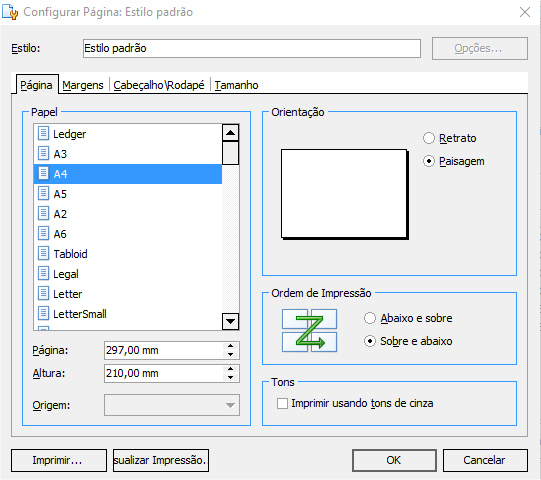Click the paper icon beside Tabloid
The width and height of the screenshot is (541, 480).
click(43, 253)
